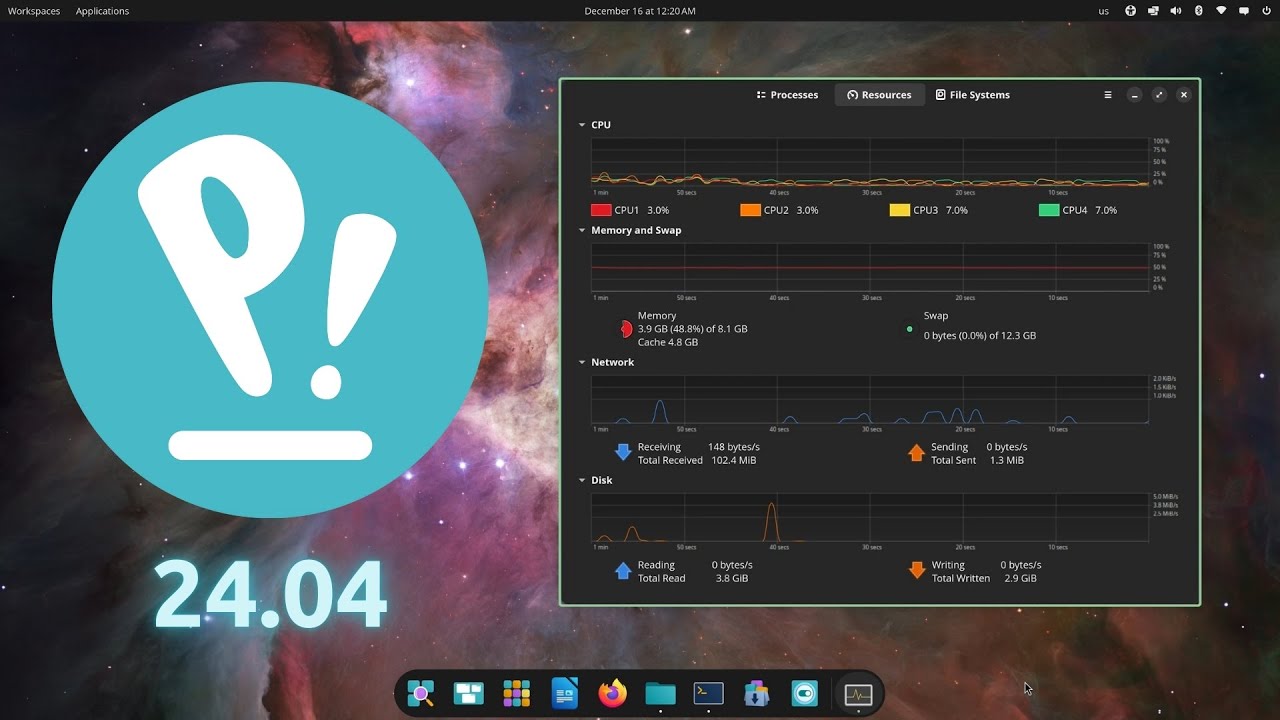1280x720 pixels.
Task: Collapse the Network section
Action: 582,362
